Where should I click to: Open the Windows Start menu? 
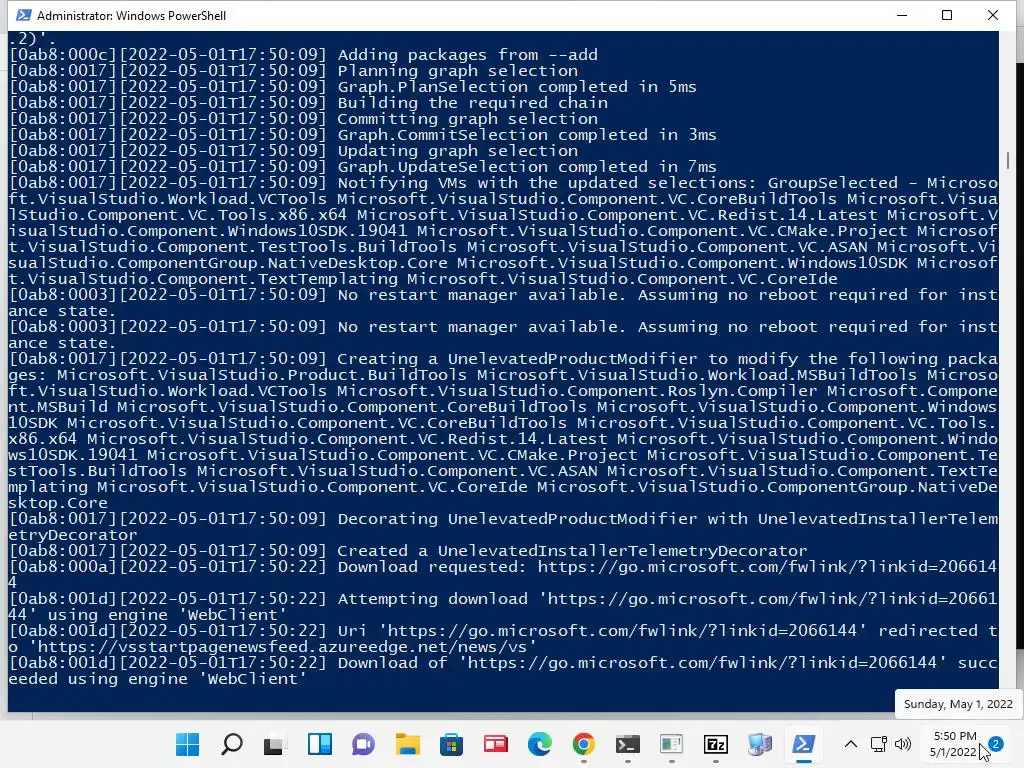click(x=187, y=744)
